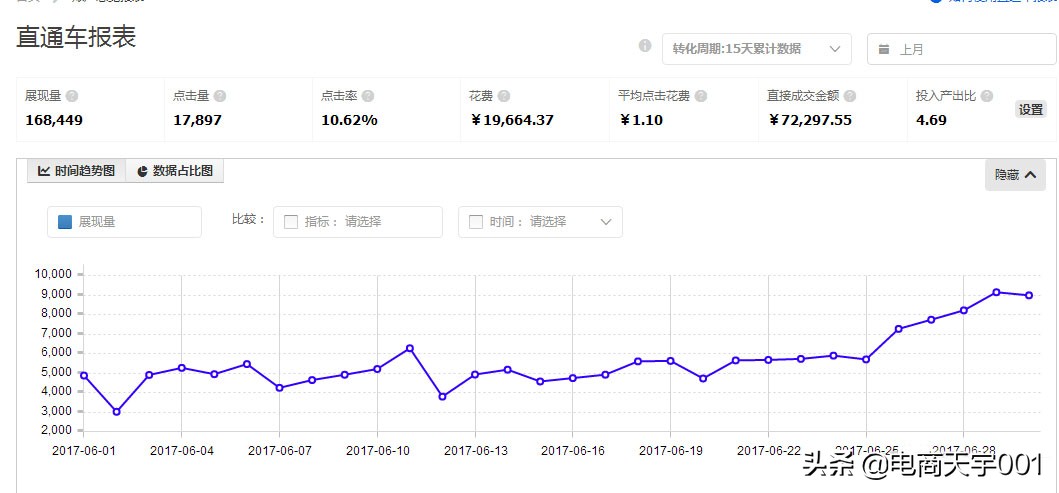Image resolution: width=1059 pixels, height=493 pixels.
Task: Click the 4.69 投入产出比 value
Action: pos(931,121)
